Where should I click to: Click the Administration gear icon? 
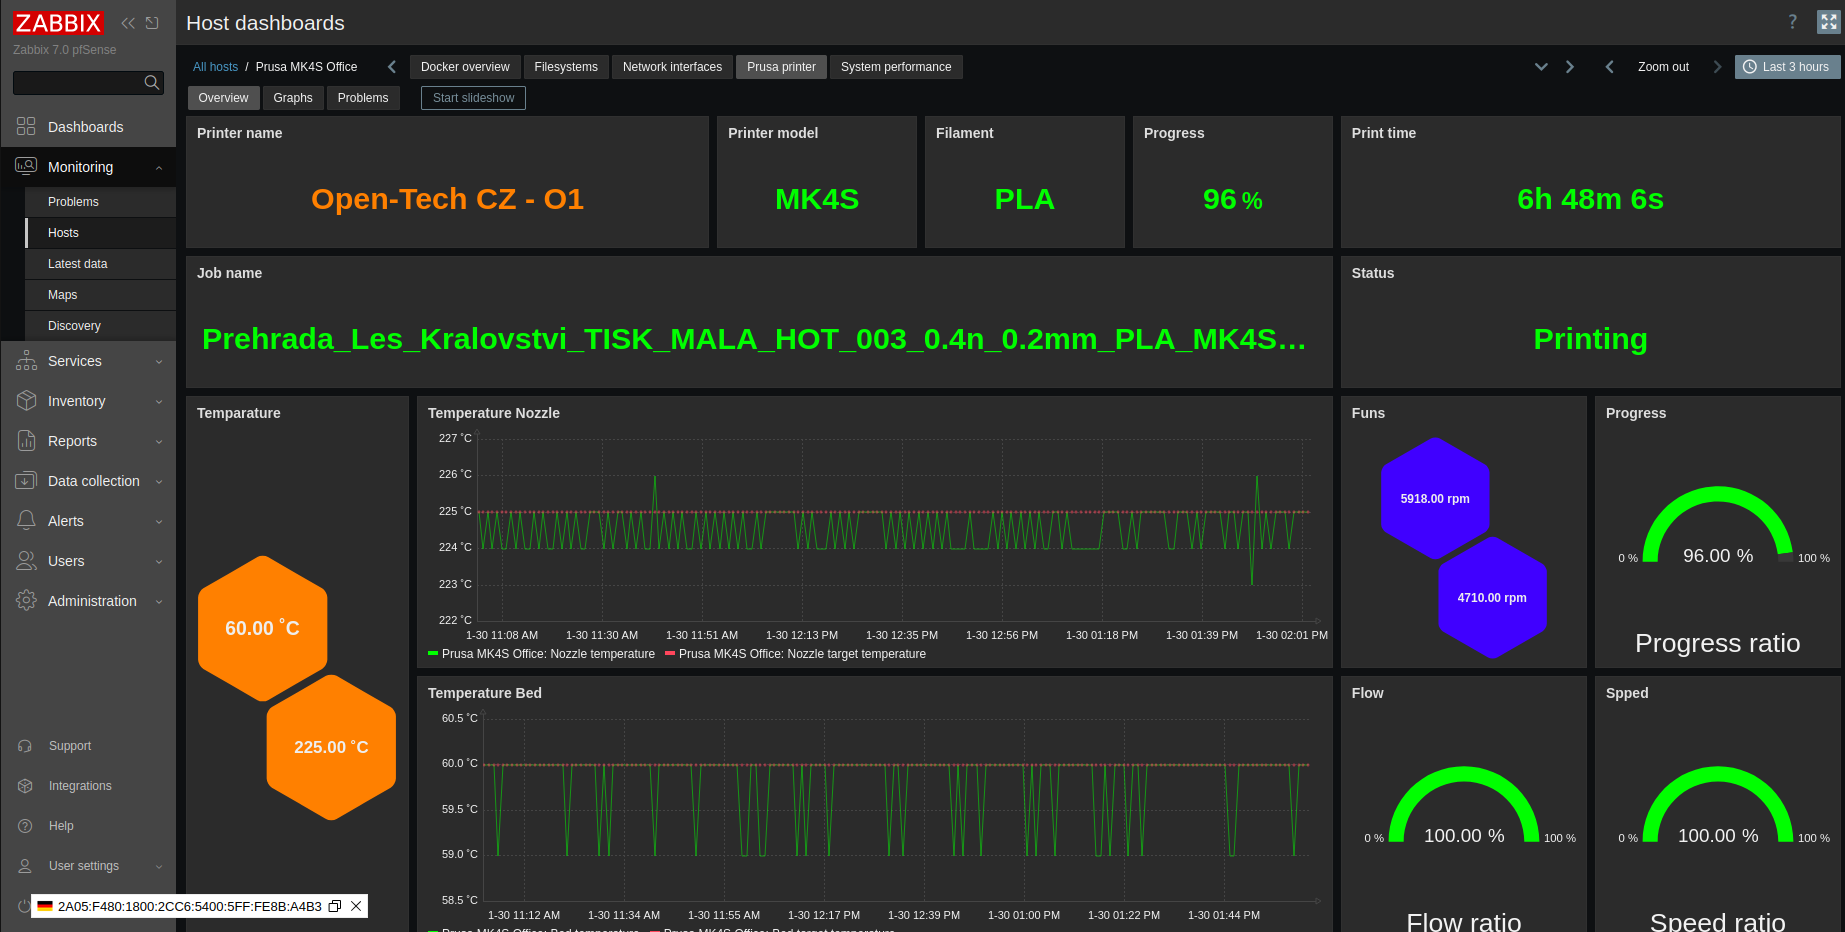[x=25, y=601]
